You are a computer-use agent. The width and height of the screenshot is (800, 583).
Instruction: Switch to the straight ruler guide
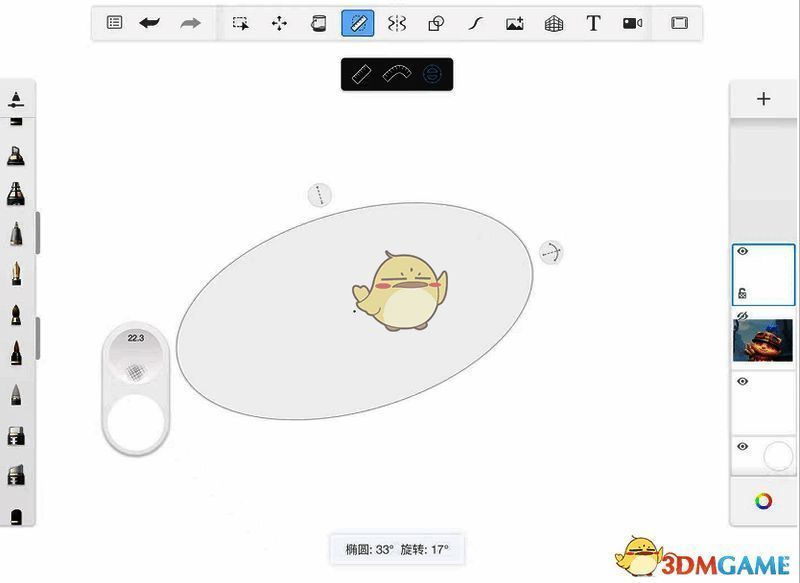click(362, 74)
